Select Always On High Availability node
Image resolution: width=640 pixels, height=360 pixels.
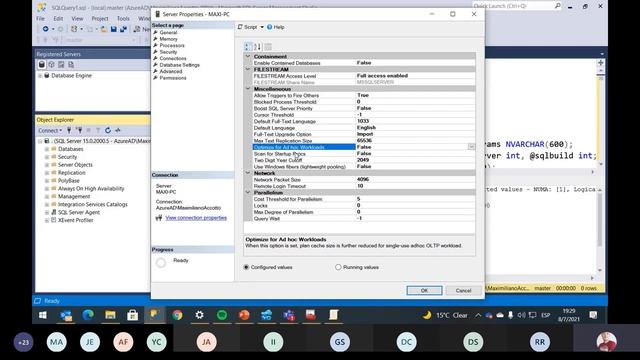click(x=91, y=189)
